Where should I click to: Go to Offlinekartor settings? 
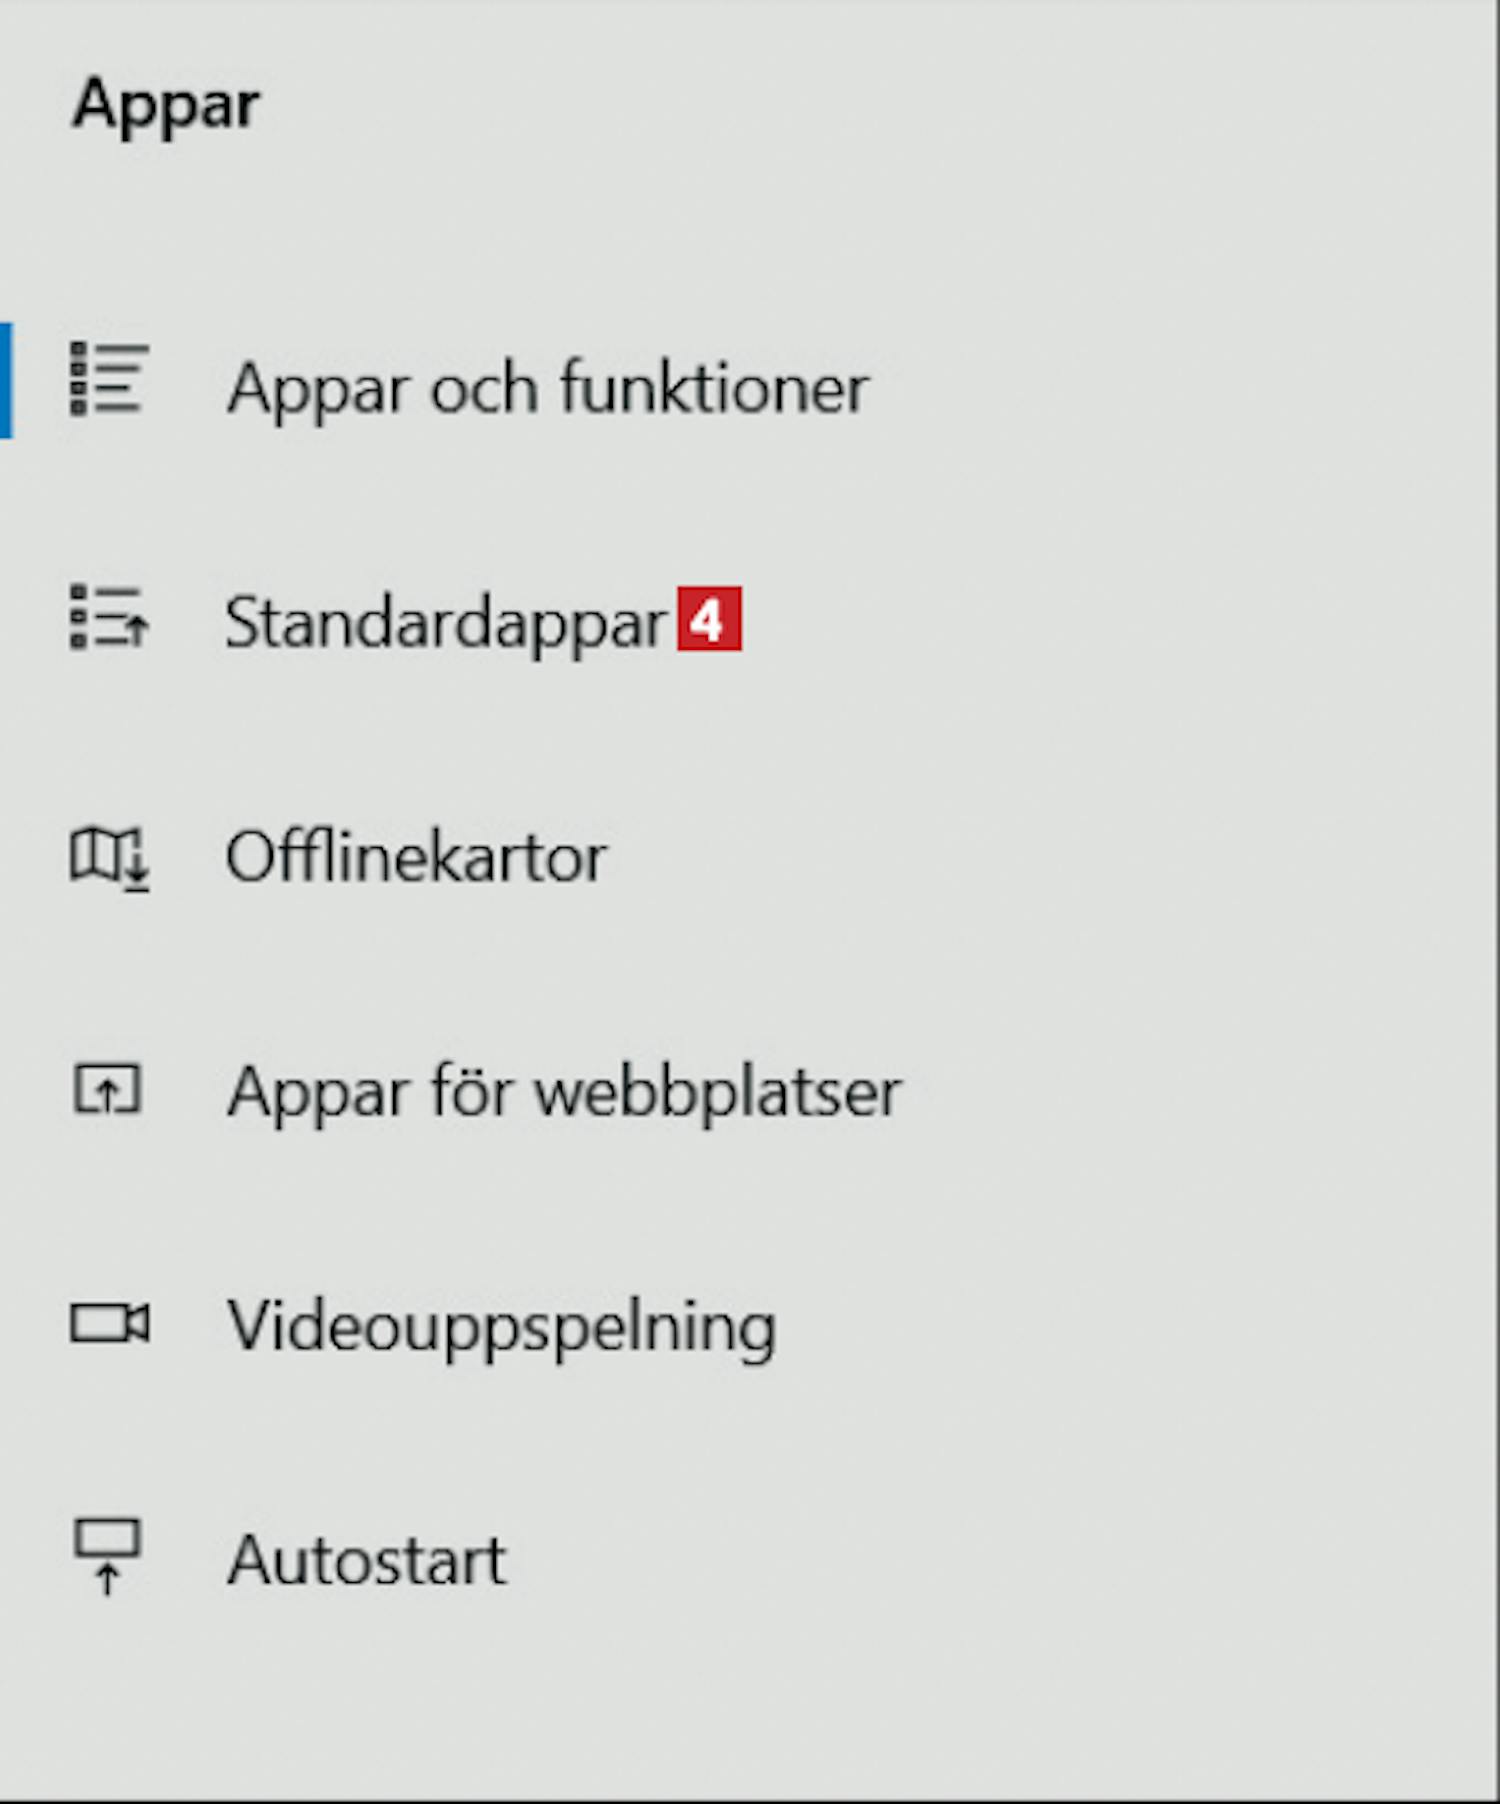(x=416, y=857)
